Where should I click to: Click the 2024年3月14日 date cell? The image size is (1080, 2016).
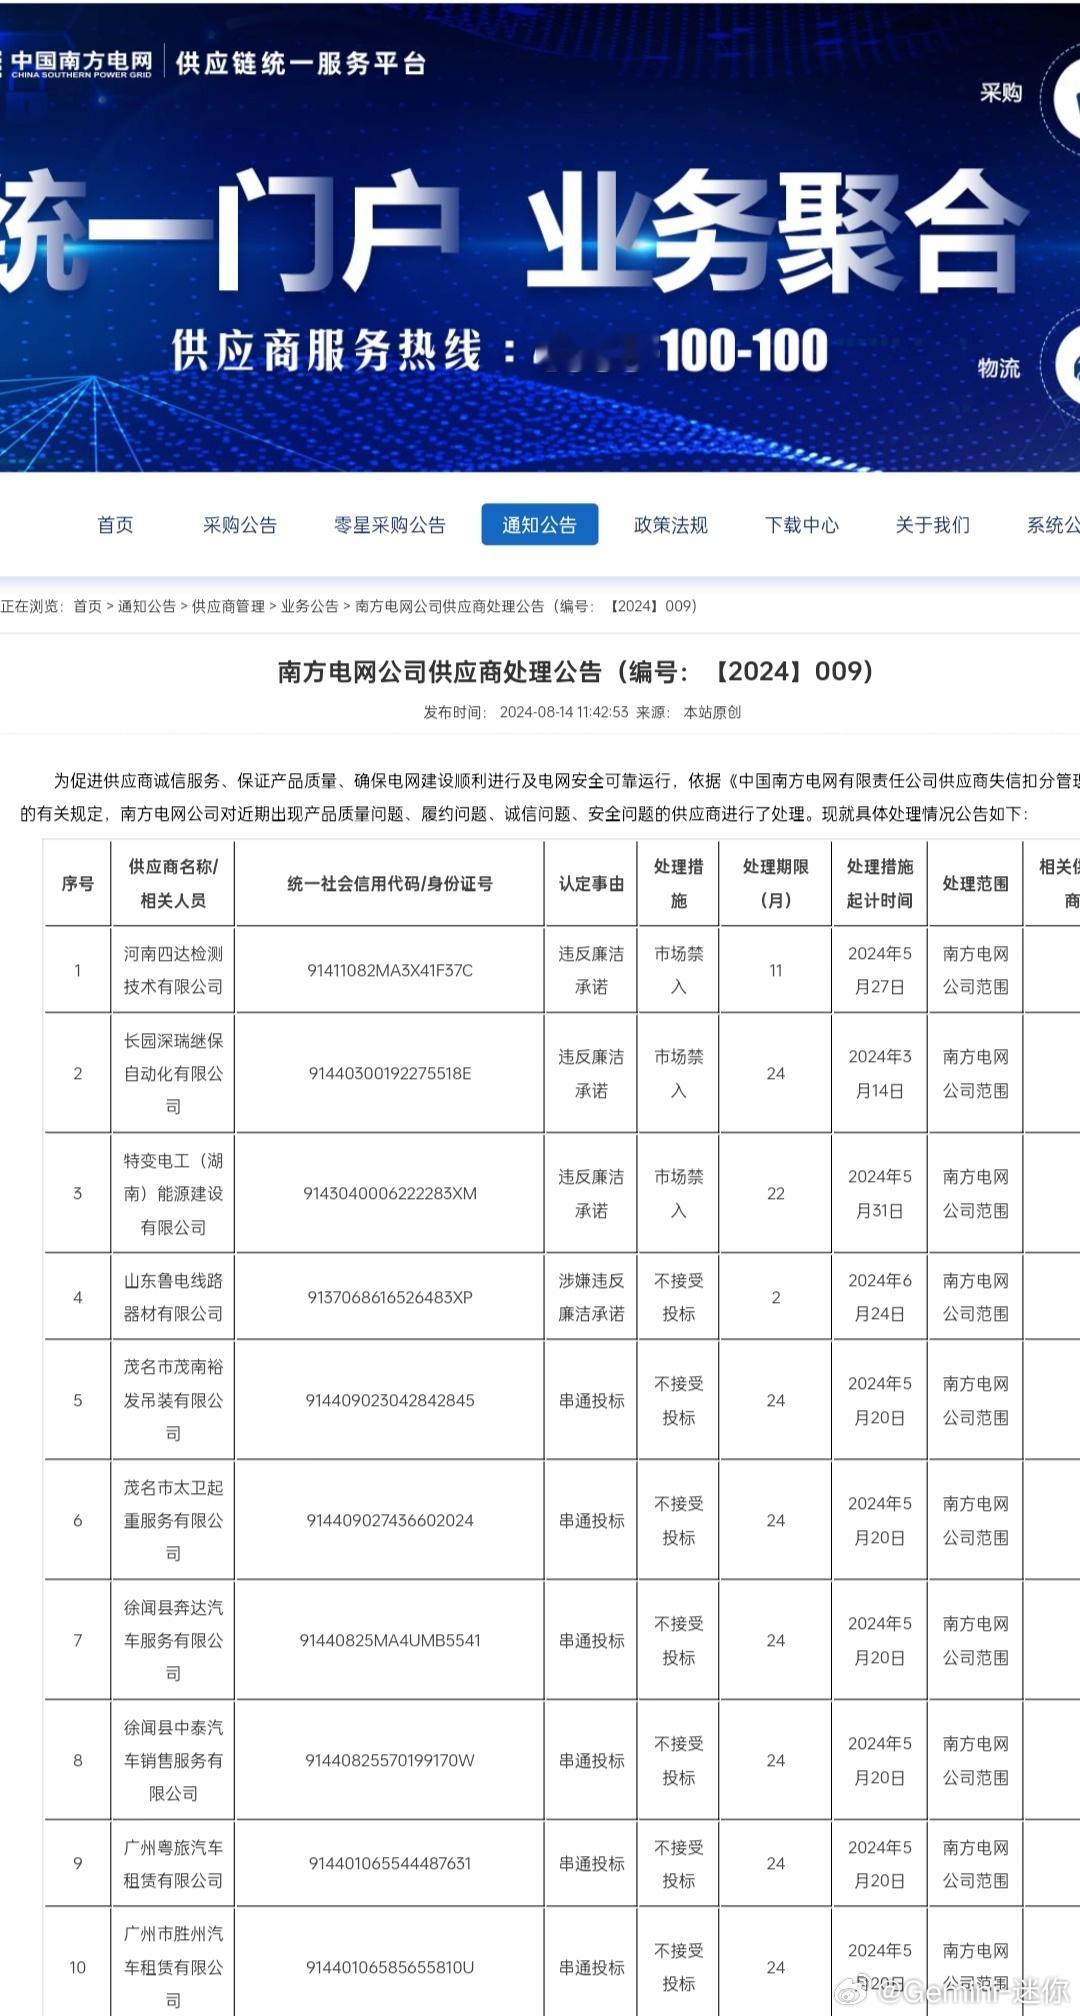click(x=880, y=1073)
